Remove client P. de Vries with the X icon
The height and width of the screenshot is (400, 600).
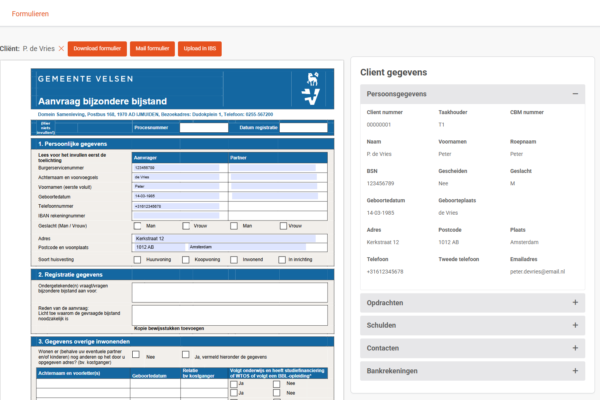tap(61, 49)
